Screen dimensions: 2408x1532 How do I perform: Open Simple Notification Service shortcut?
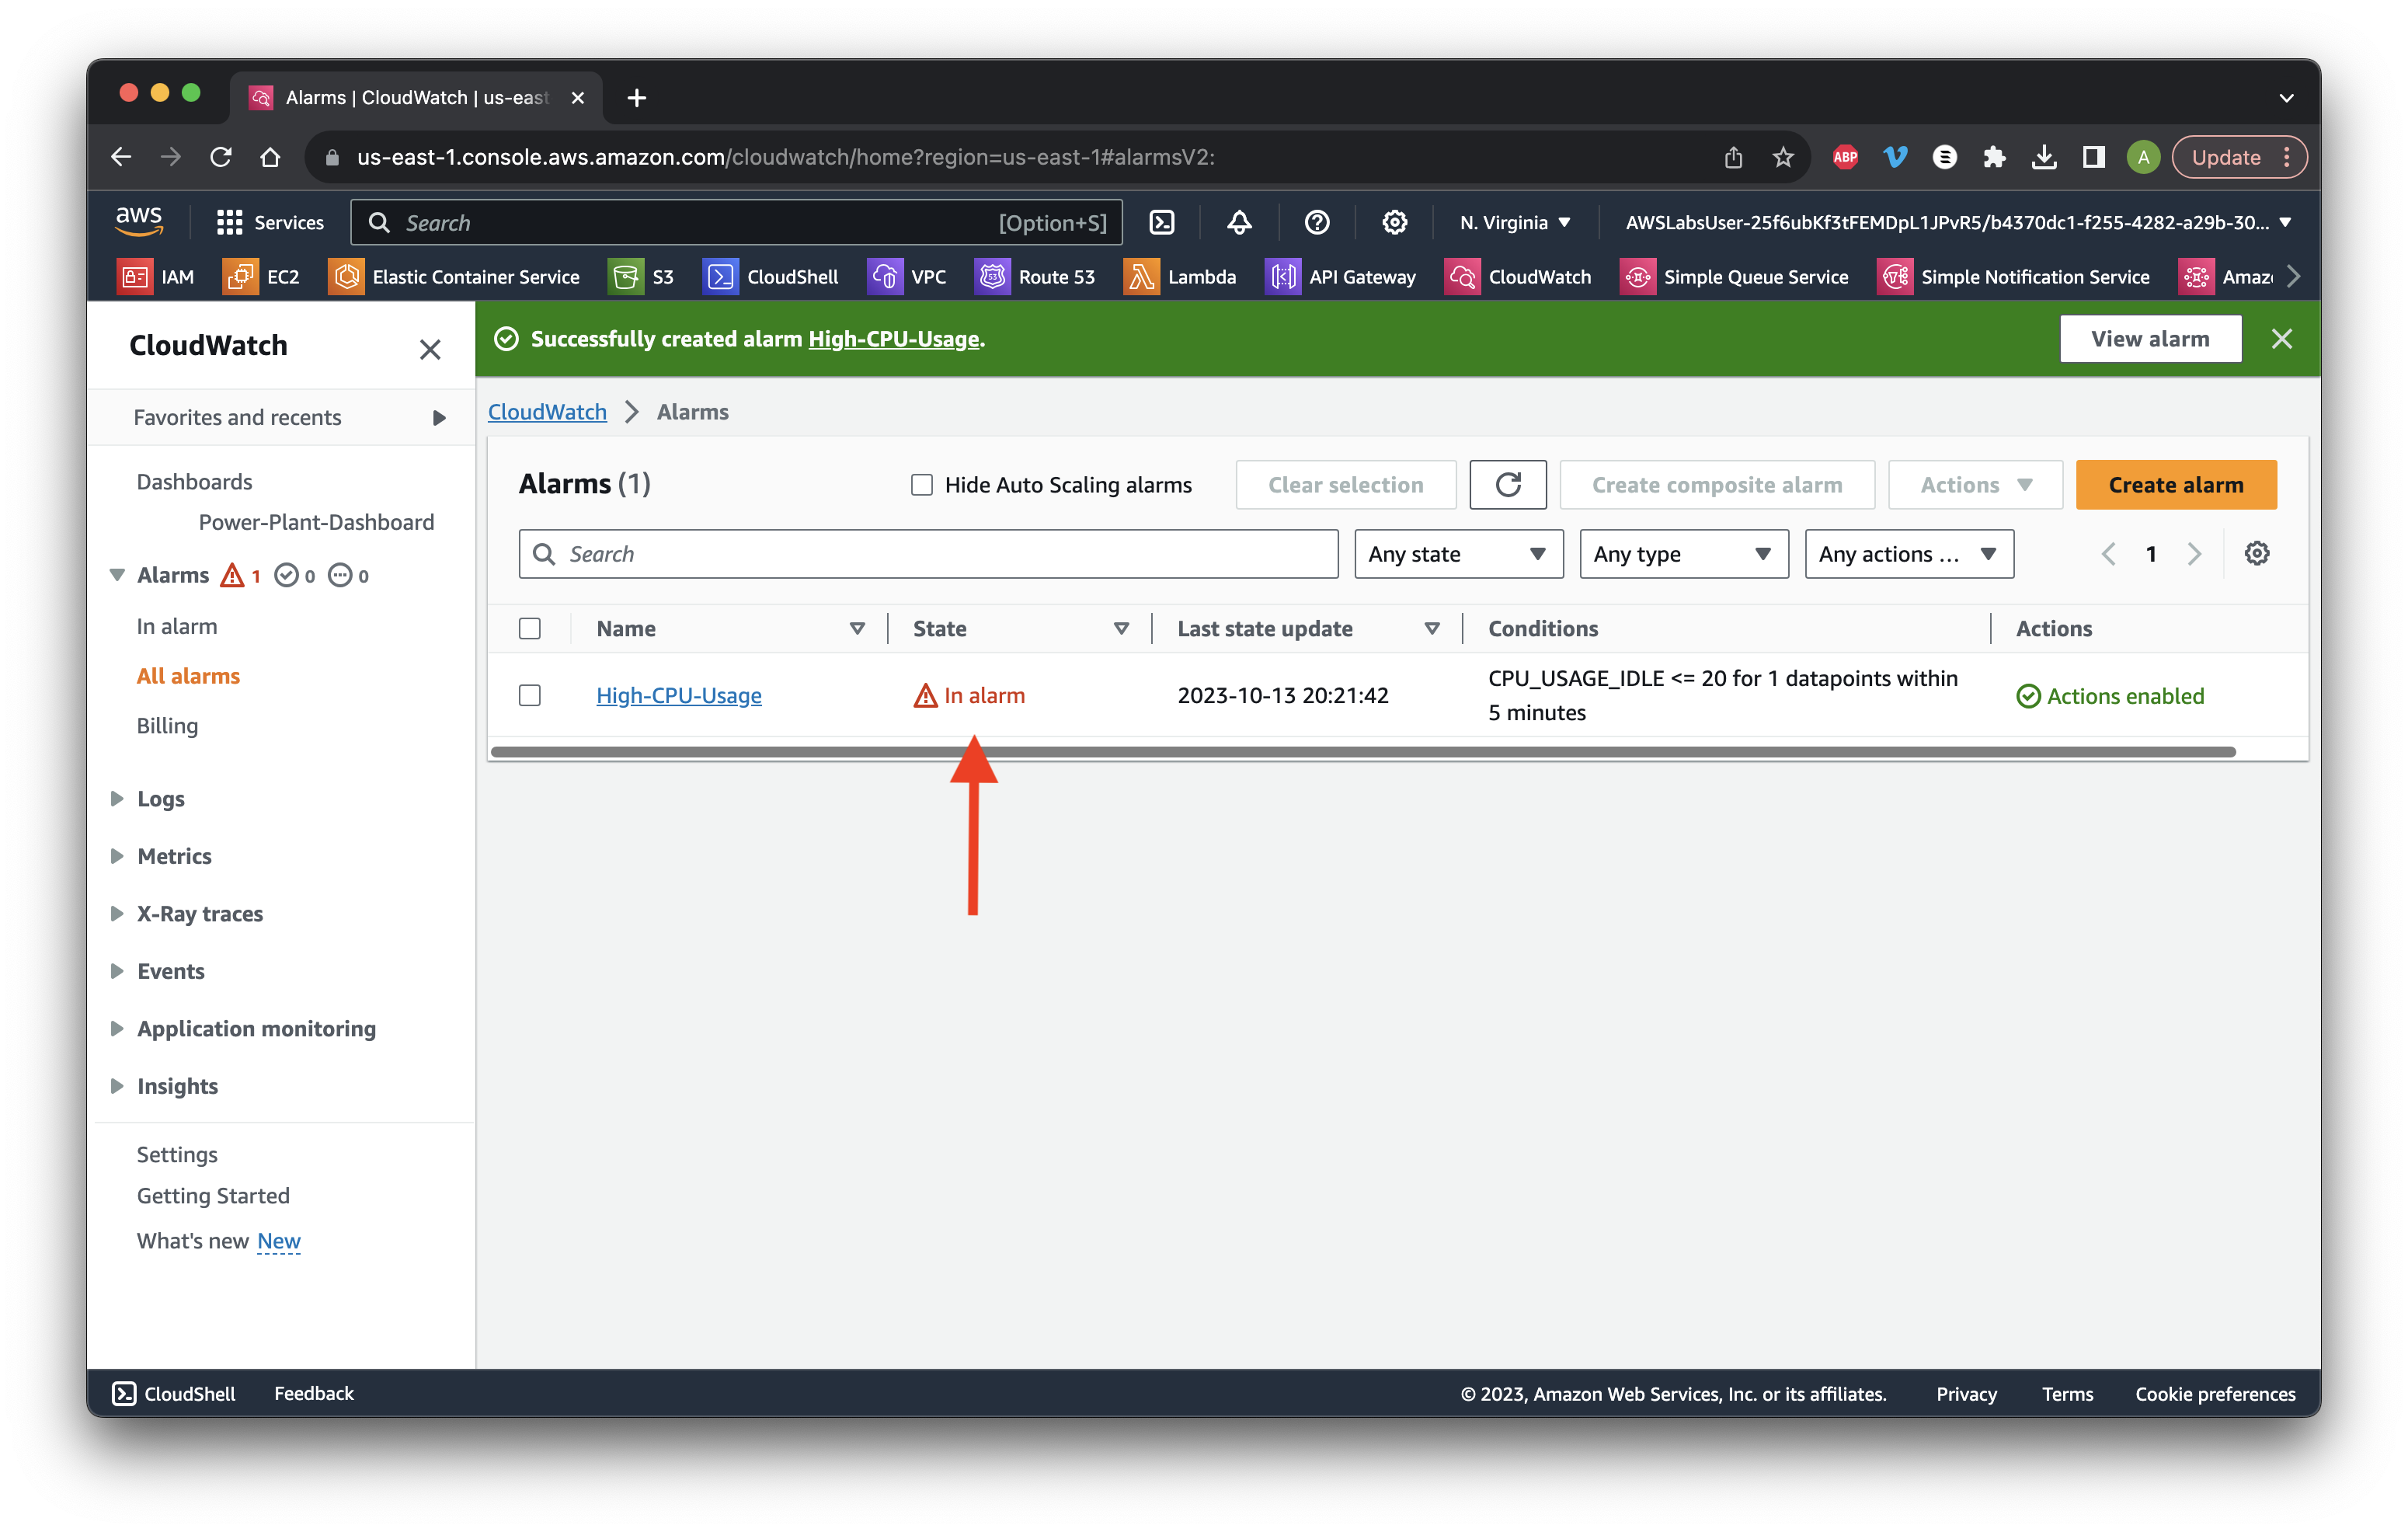click(2014, 277)
